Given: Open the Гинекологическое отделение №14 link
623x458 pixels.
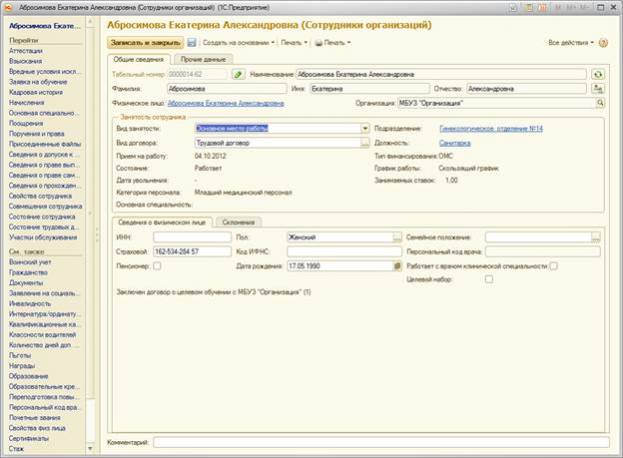Looking at the screenshot, I should pos(482,128).
